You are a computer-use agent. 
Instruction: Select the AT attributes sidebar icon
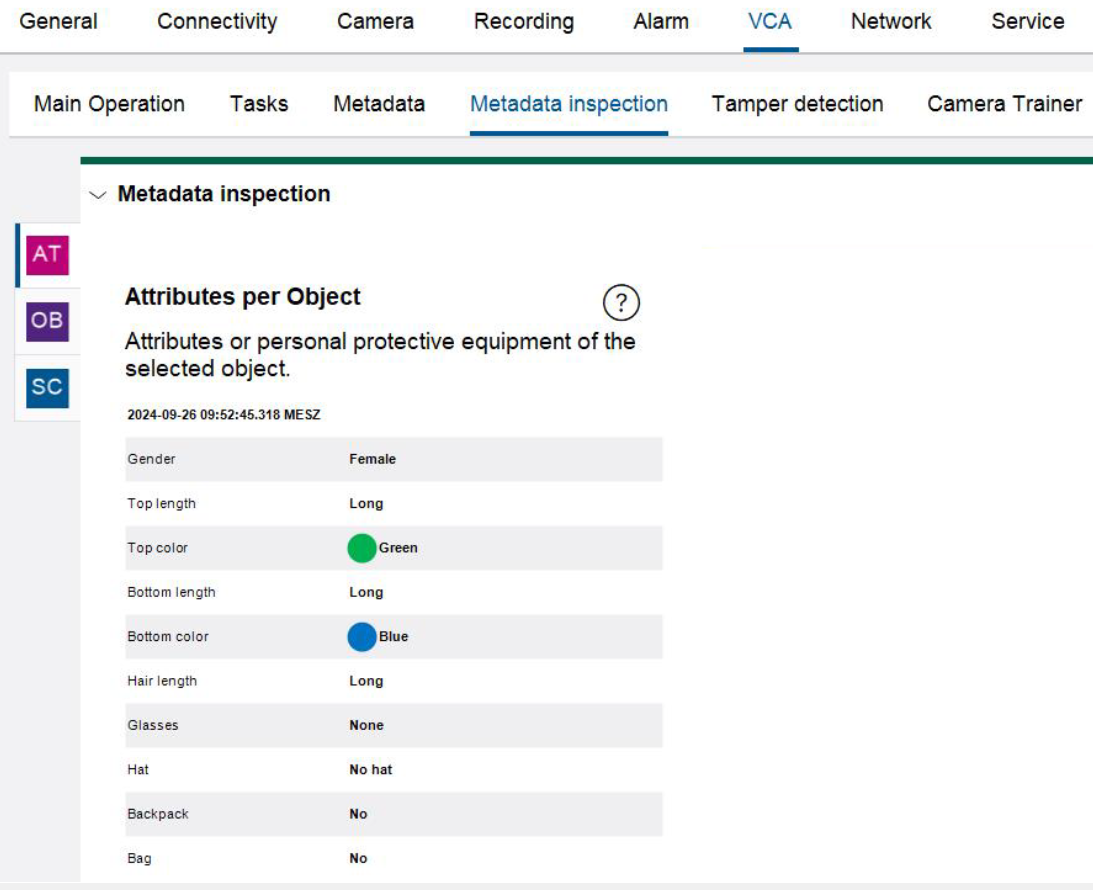click(47, 255)
